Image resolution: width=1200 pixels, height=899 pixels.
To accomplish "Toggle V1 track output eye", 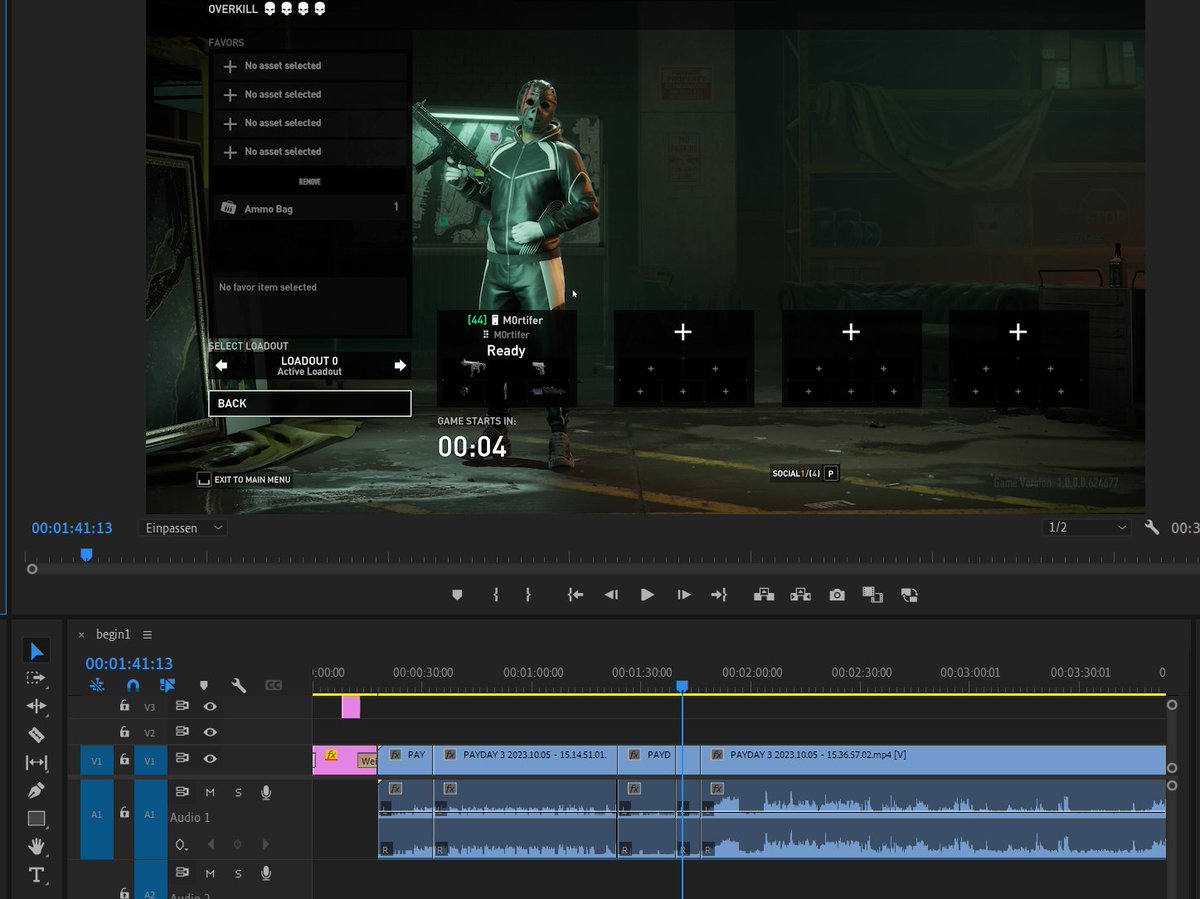I will [x=210, y=759].
